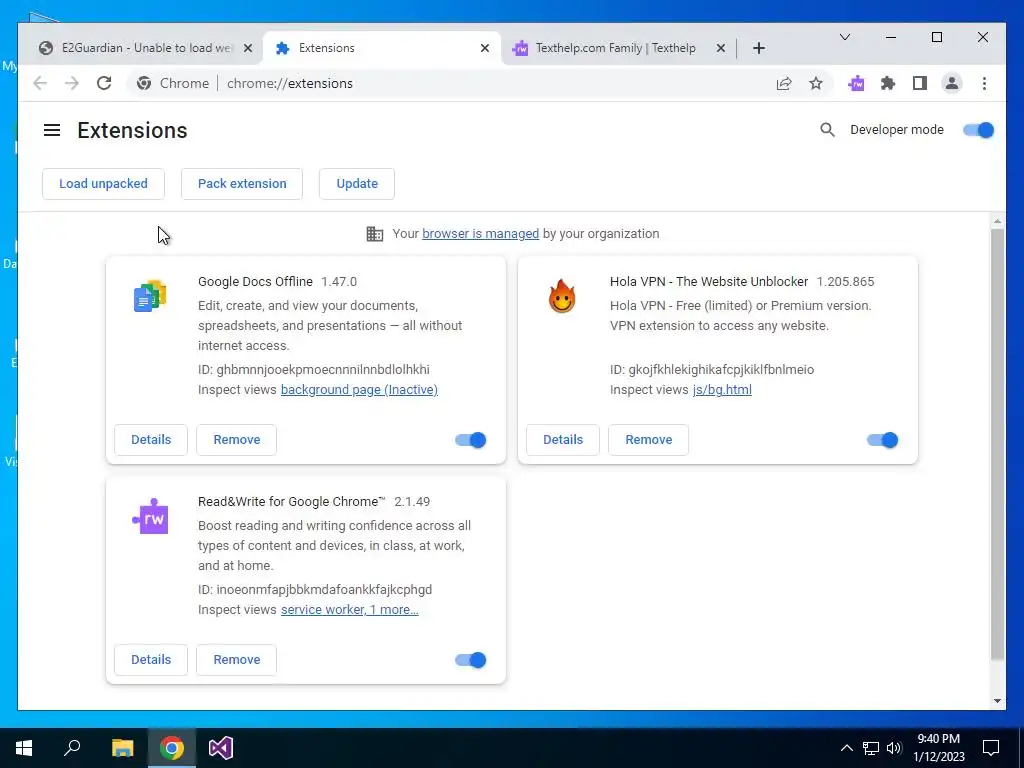This screenshot has width=1024, height=768.
Task: Close the Extensions tab
Action: point(485,48)
